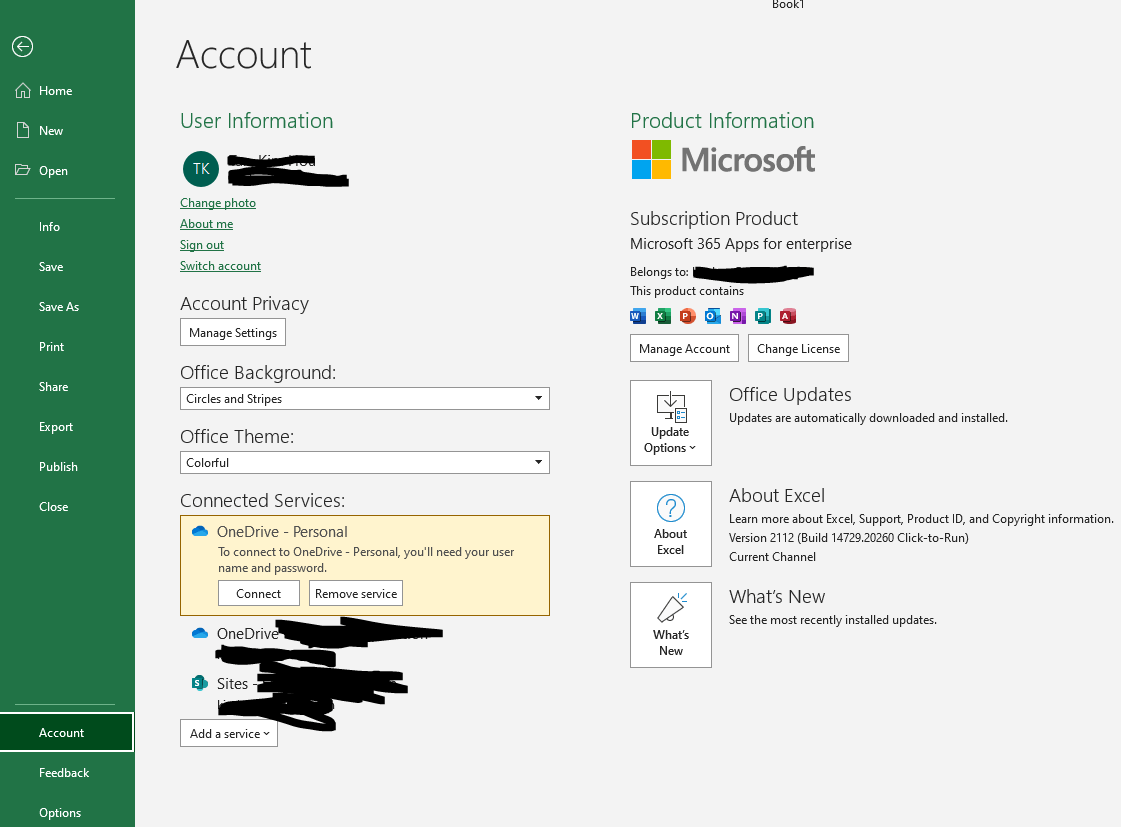Open the Add a service dropdown

229,733
